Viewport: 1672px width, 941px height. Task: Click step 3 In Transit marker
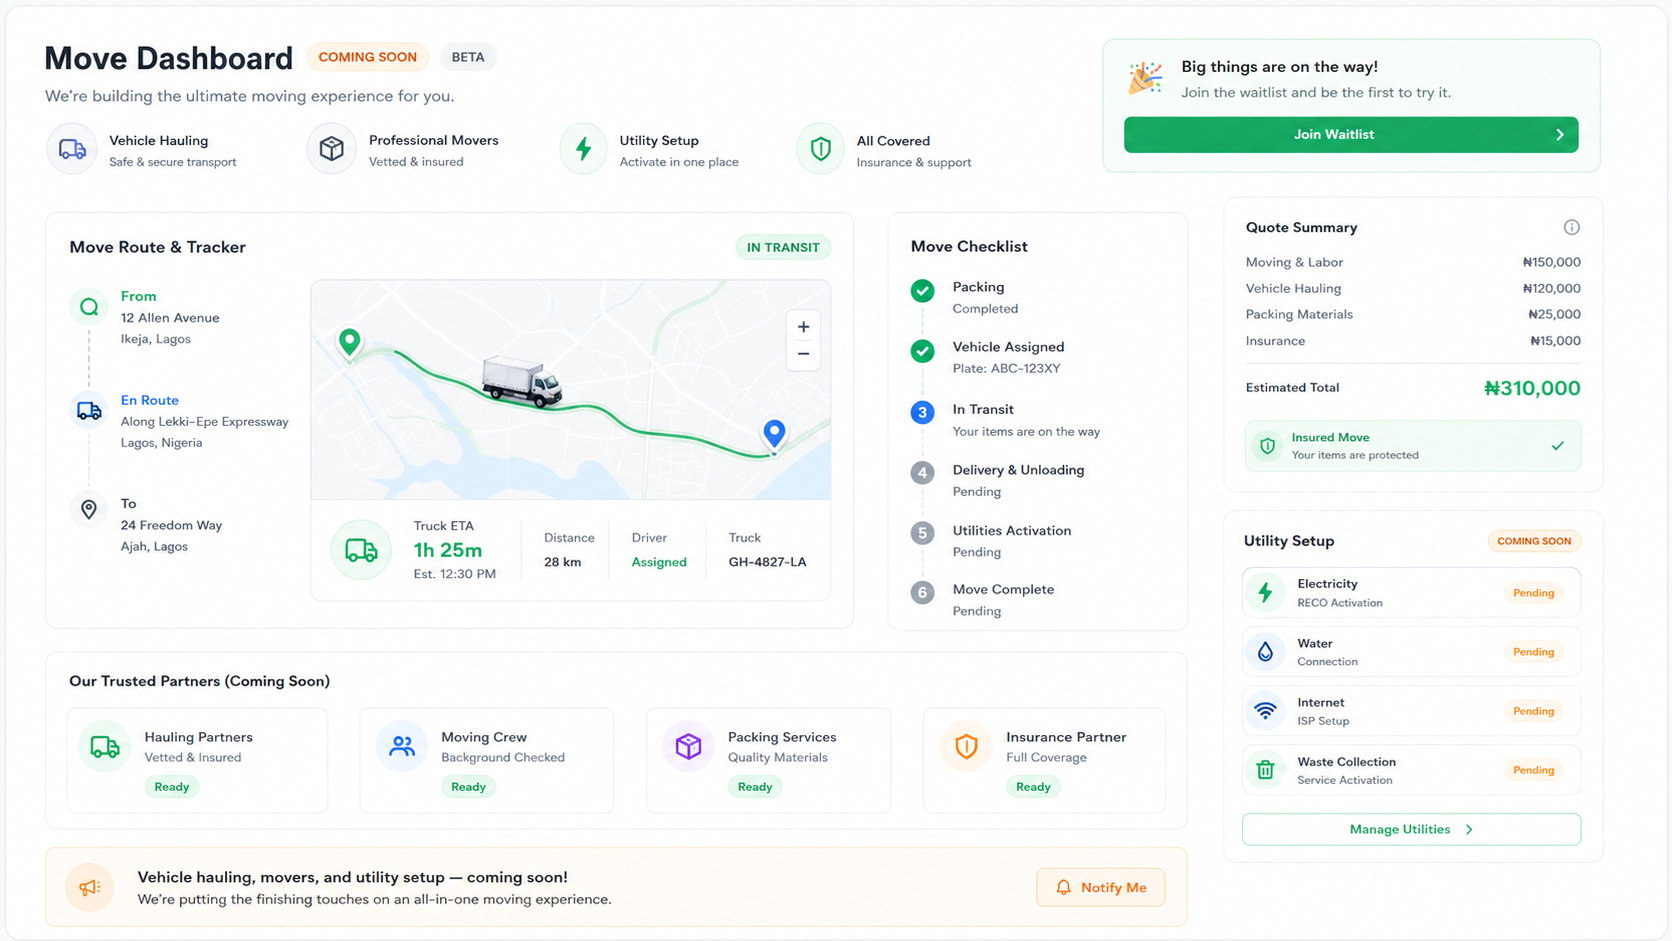(x=923, y=412)
